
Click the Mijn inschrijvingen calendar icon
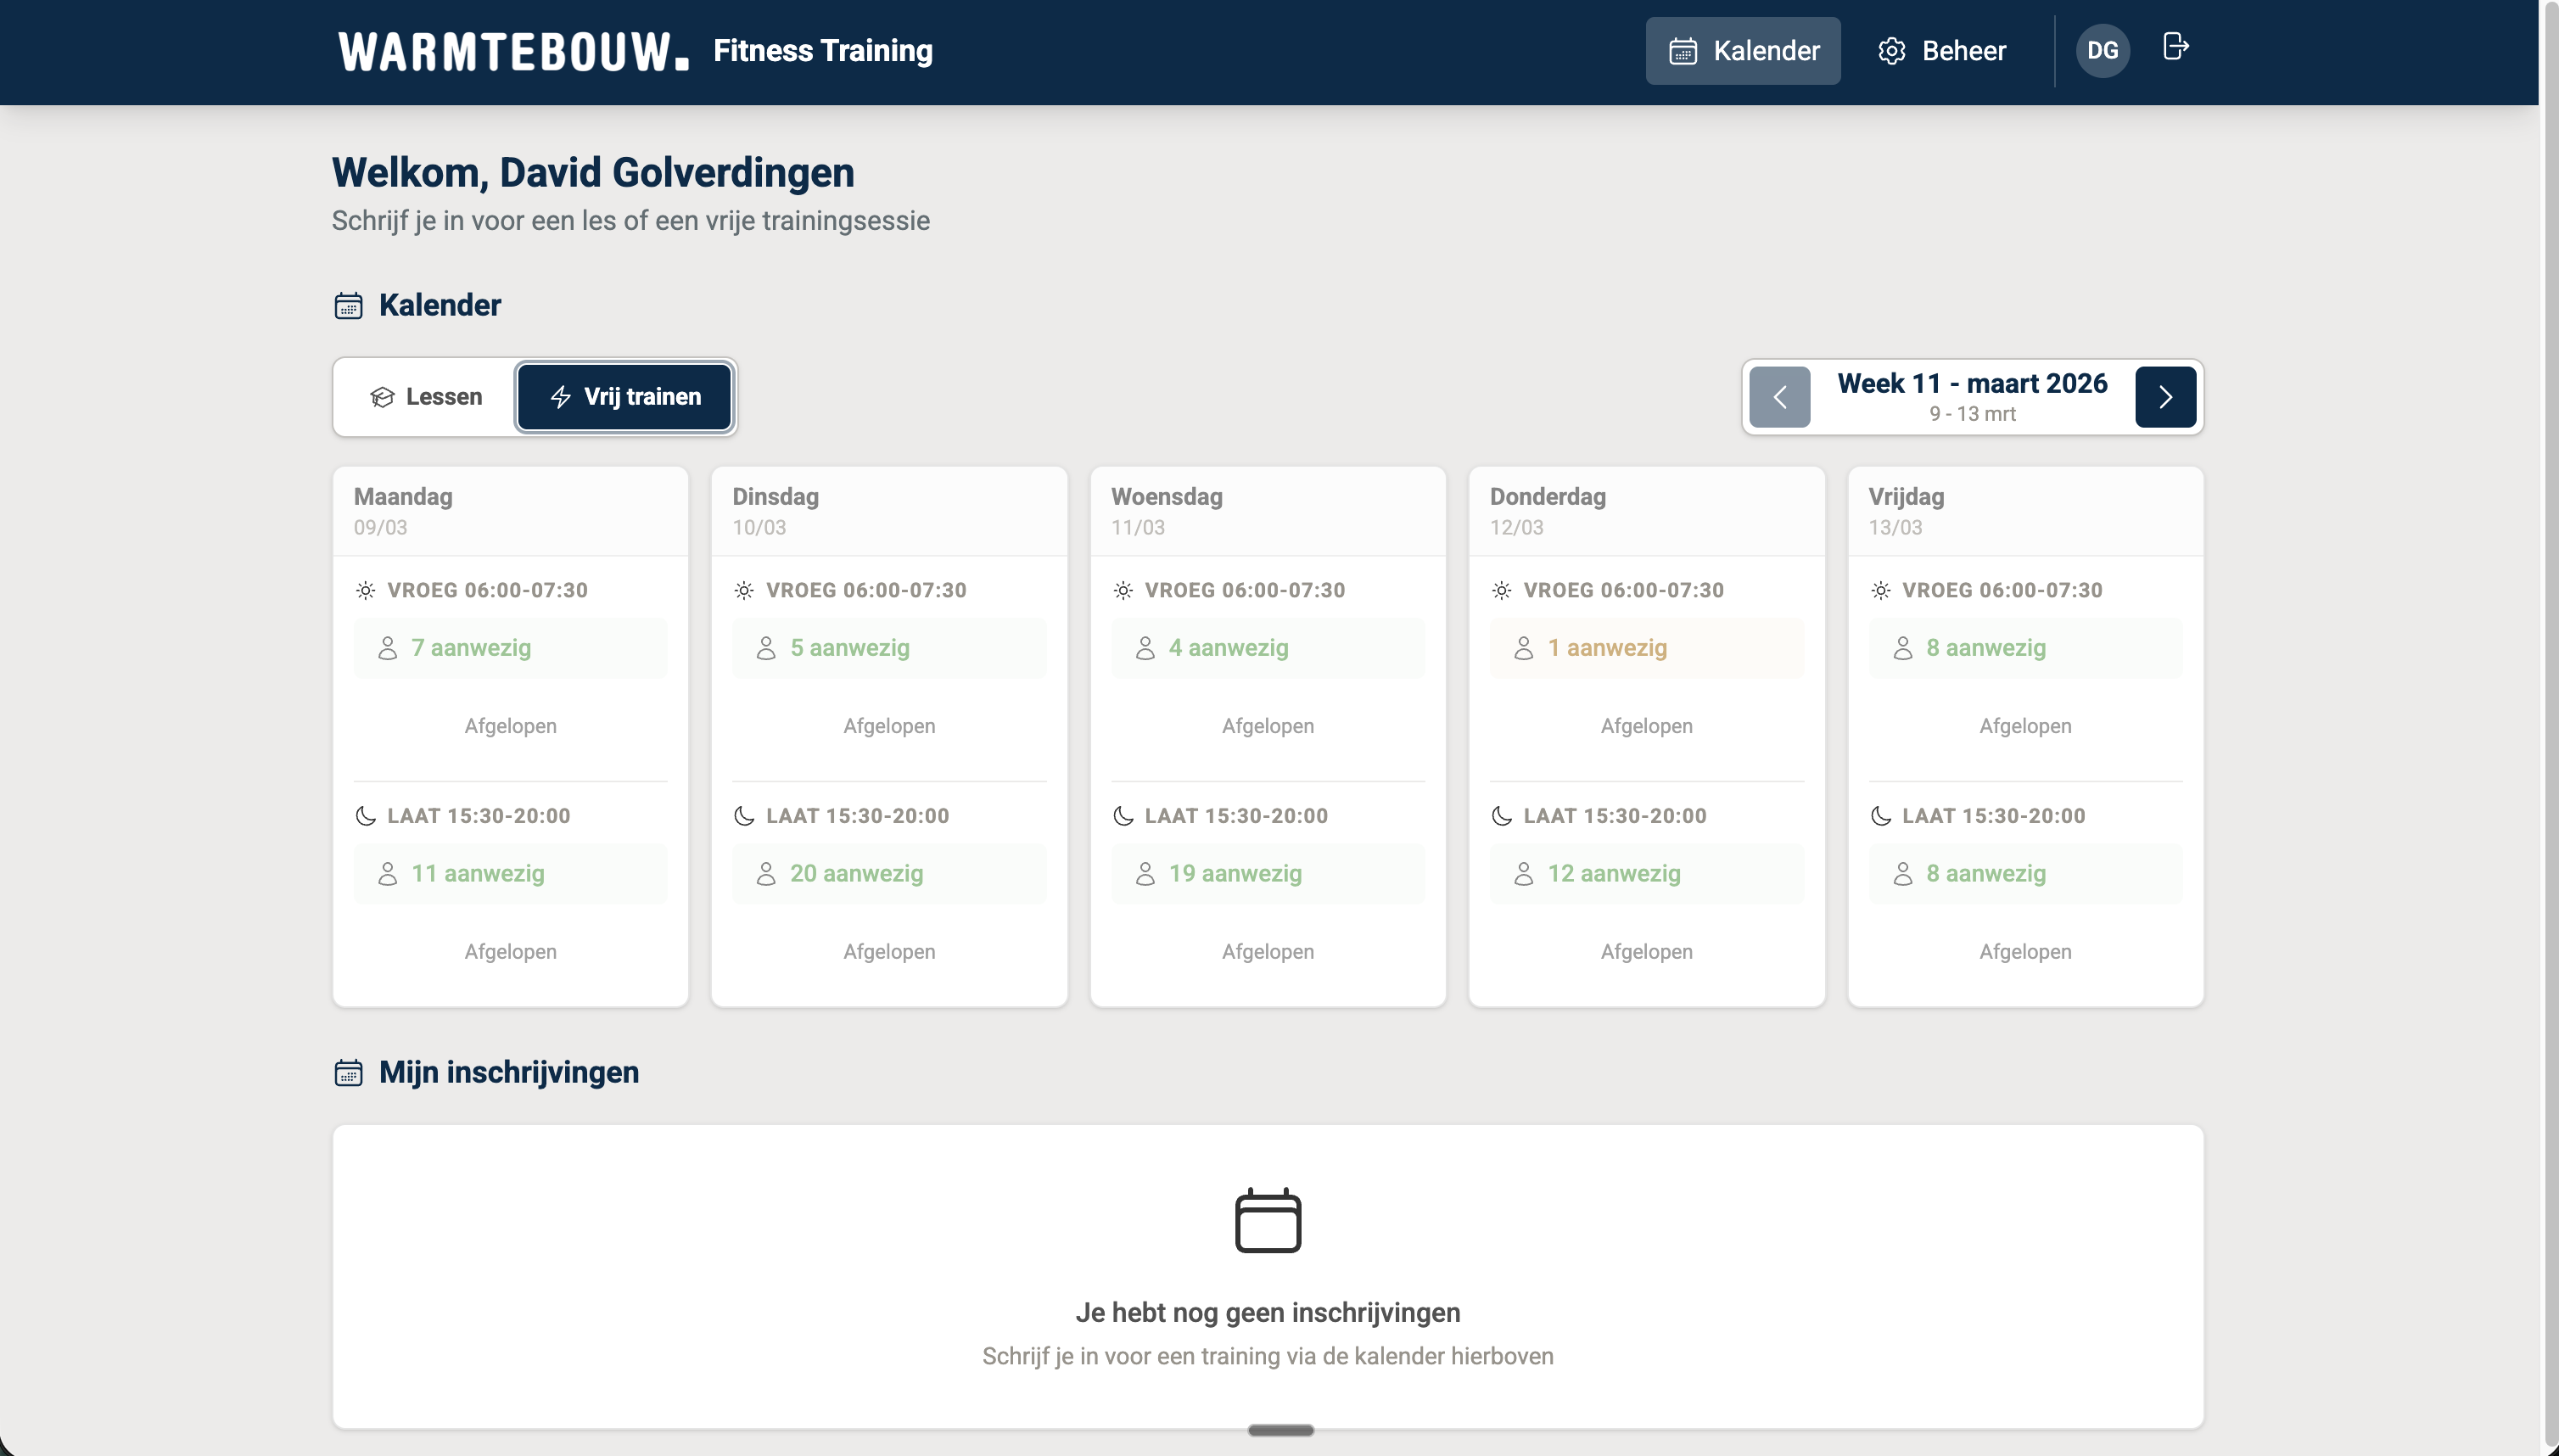pos(348,1073)
